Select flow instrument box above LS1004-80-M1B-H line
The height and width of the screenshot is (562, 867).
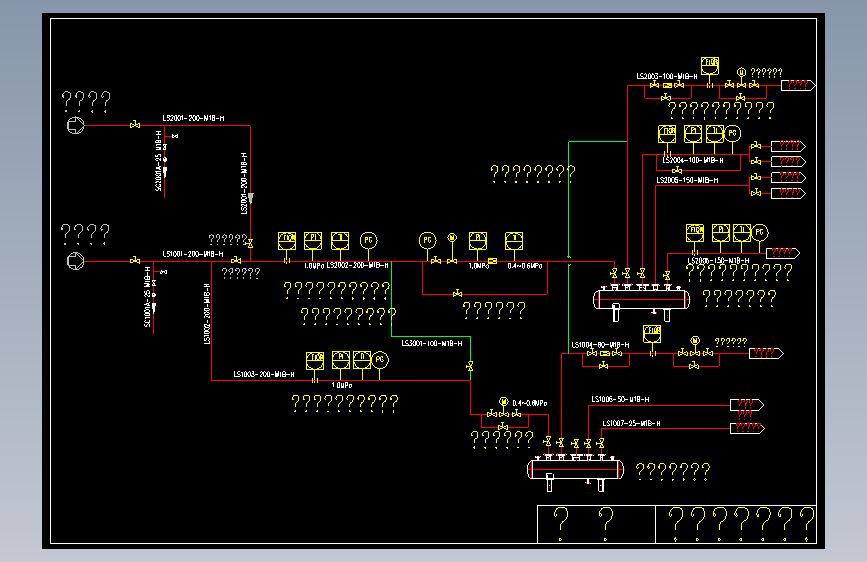652,334
